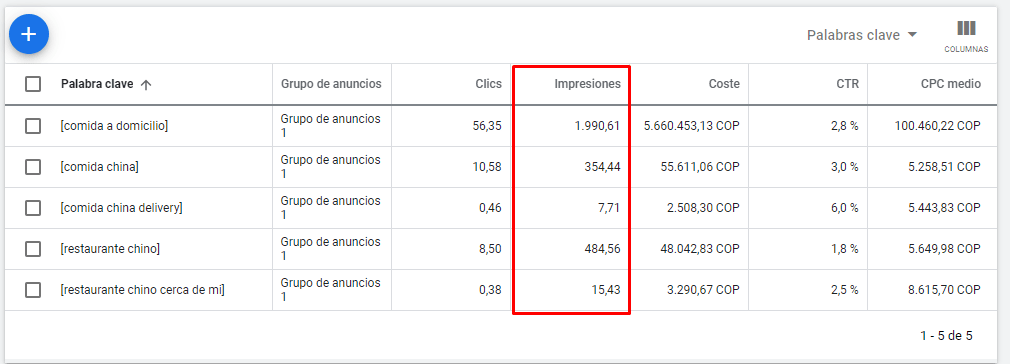
Task: Open the [comida a domicilio] keyword
Action: 114,126
